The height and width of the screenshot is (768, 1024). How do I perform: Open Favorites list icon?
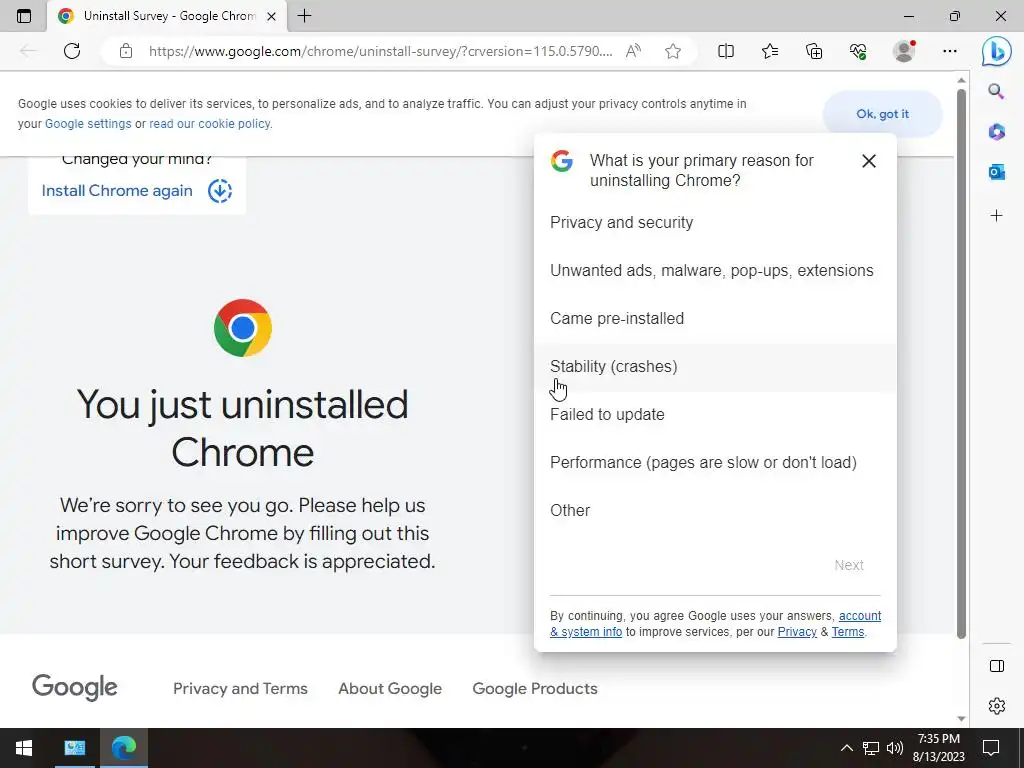tap(770, 51)
